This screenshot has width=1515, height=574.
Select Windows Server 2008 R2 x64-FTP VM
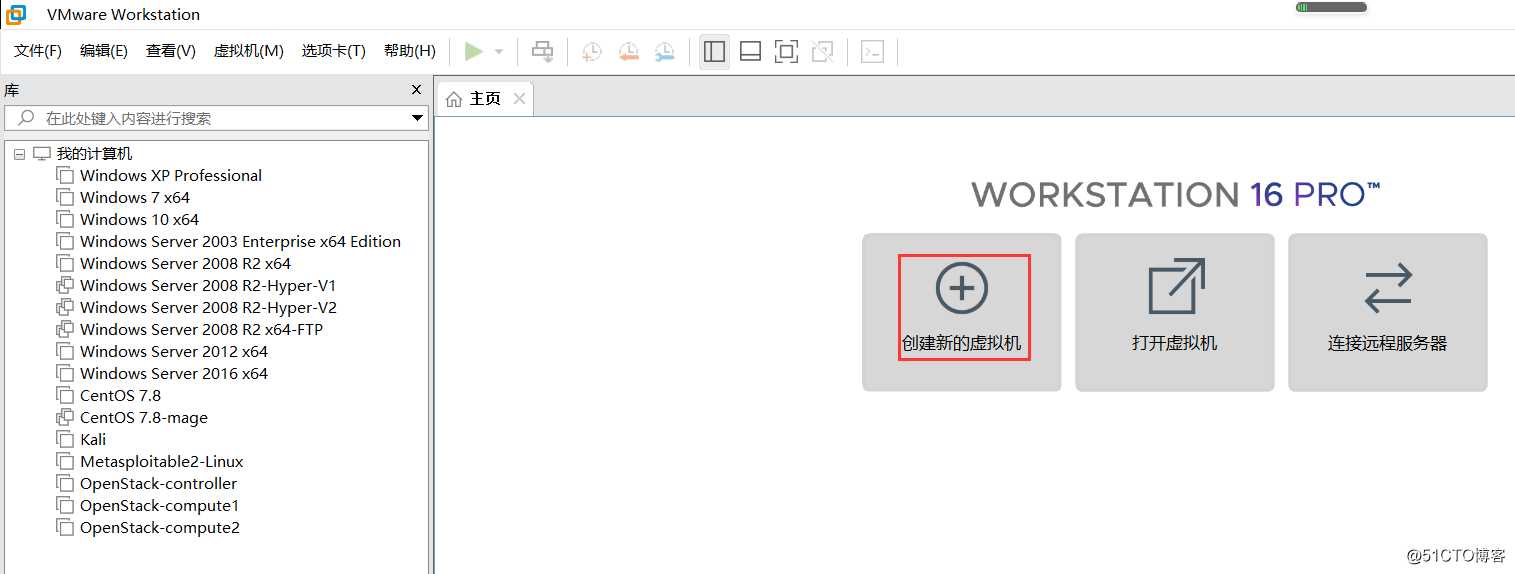(202, 330)
